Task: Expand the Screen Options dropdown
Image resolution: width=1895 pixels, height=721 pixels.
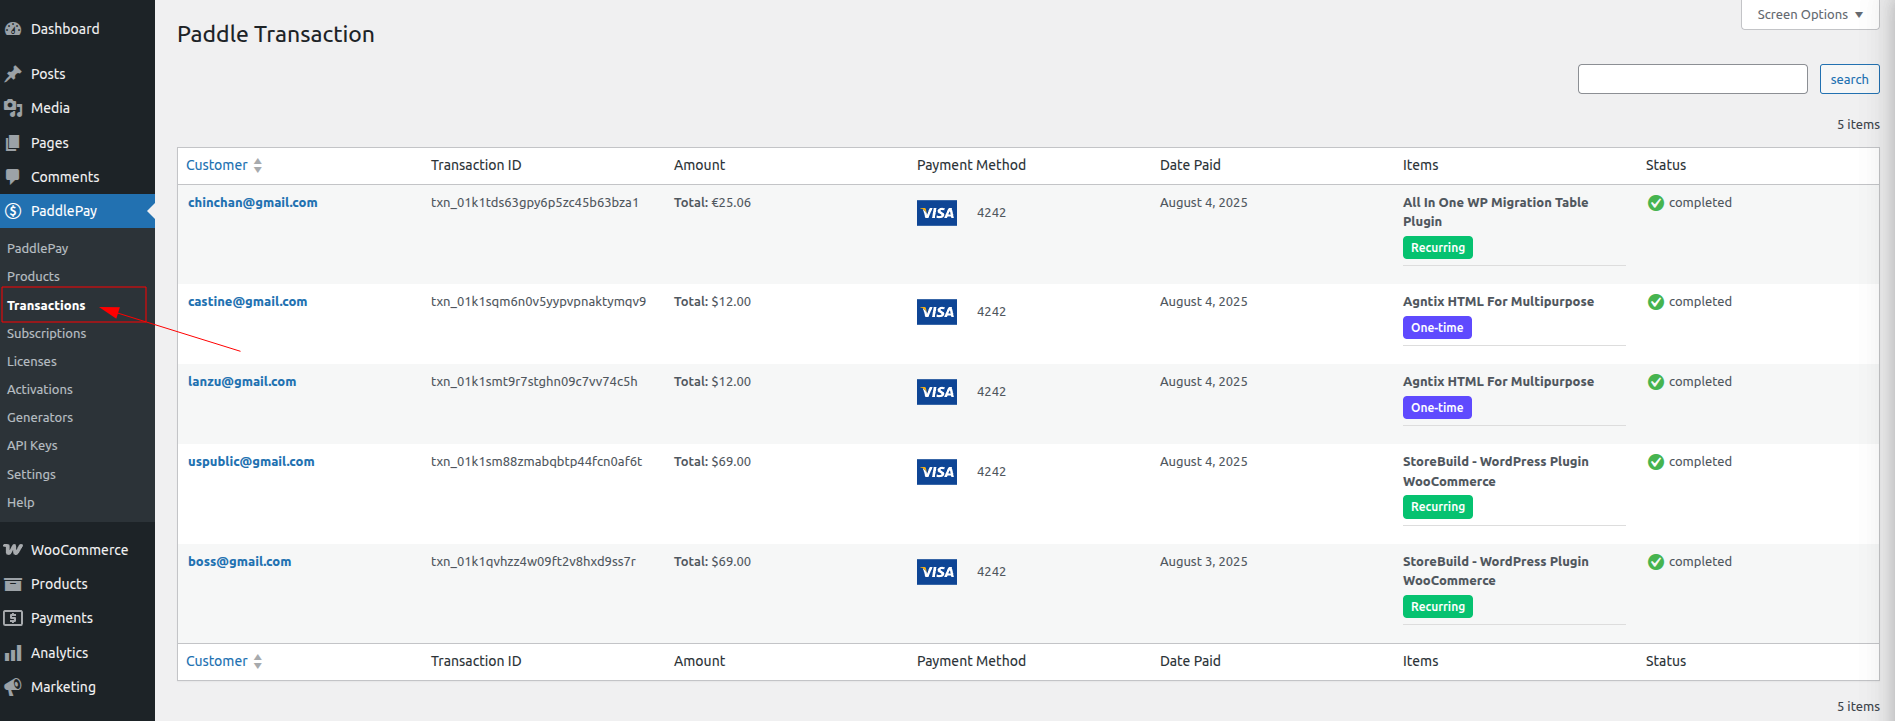Action: click(1810, 14)
